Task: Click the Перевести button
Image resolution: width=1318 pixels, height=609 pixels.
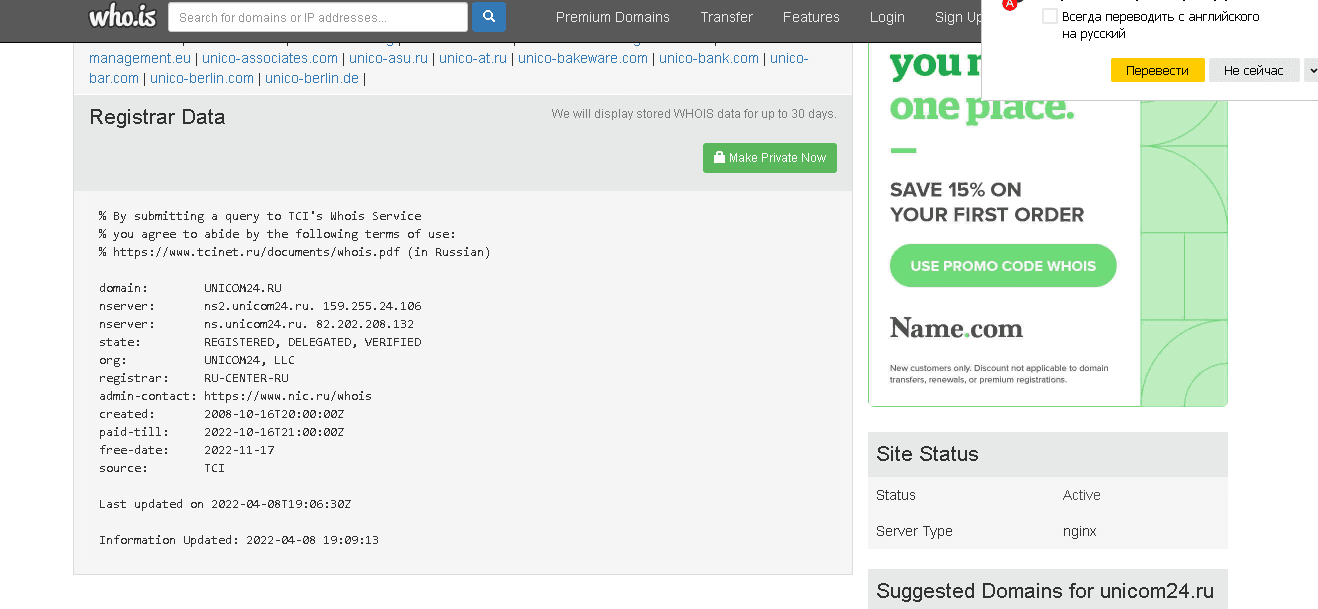Action: click(x=1157, y=70)
